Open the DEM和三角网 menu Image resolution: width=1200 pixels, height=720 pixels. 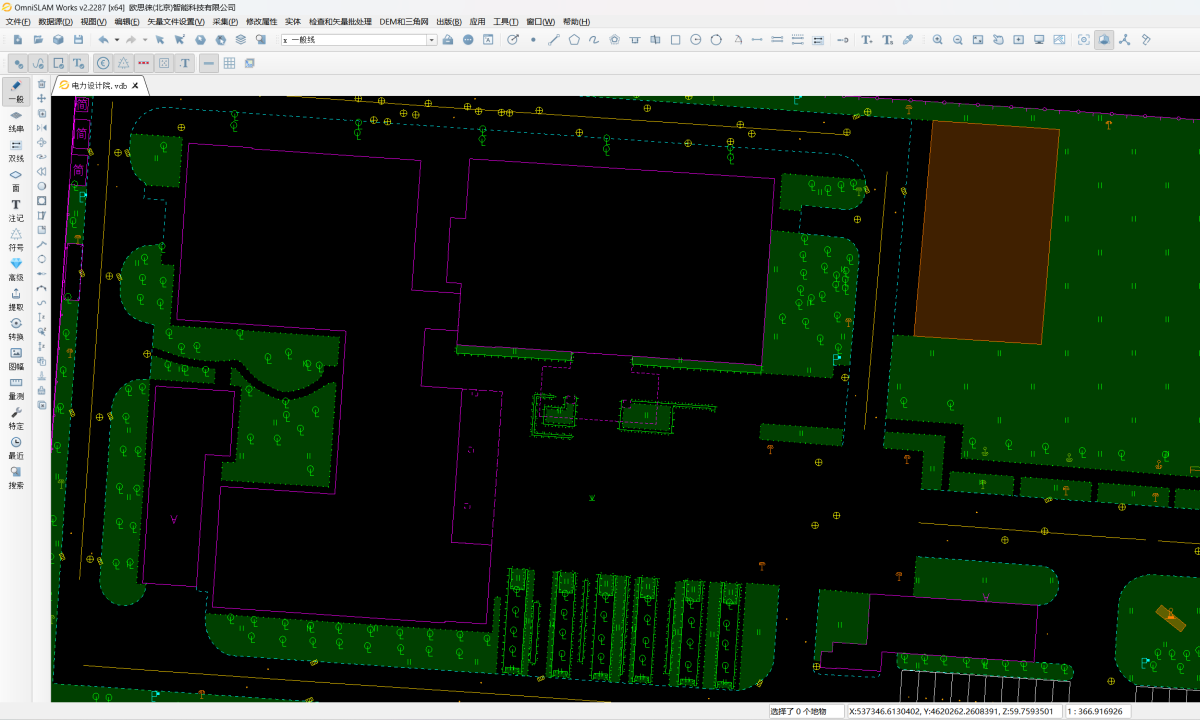pos(404,21)
